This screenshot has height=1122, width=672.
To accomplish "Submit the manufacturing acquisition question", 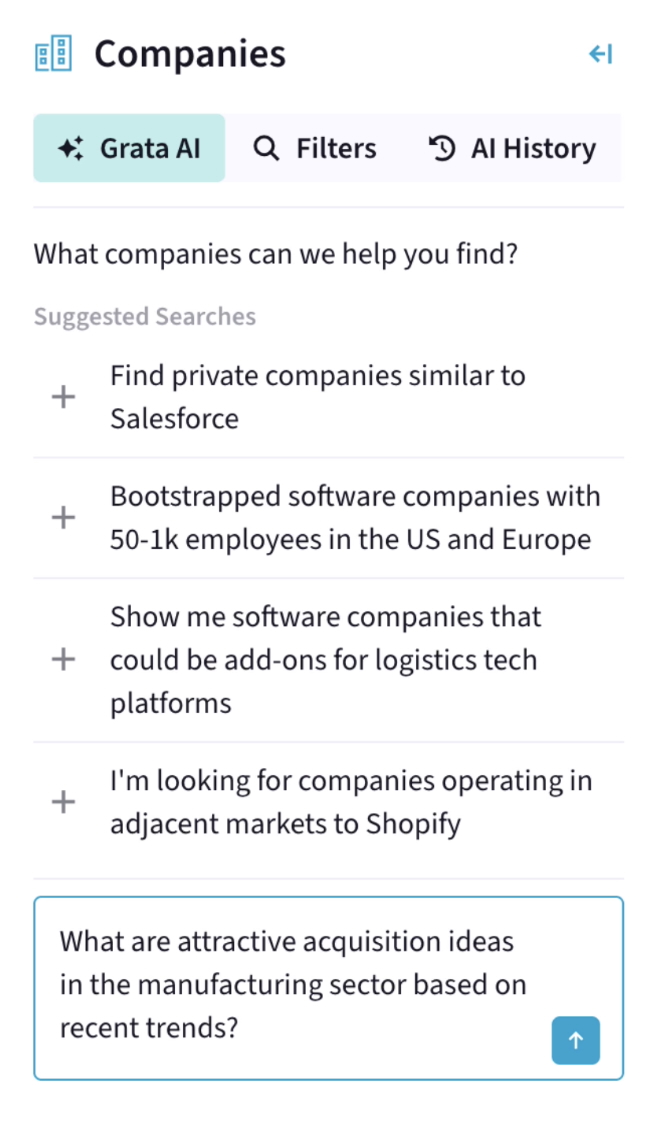I will pos(576,1040).
